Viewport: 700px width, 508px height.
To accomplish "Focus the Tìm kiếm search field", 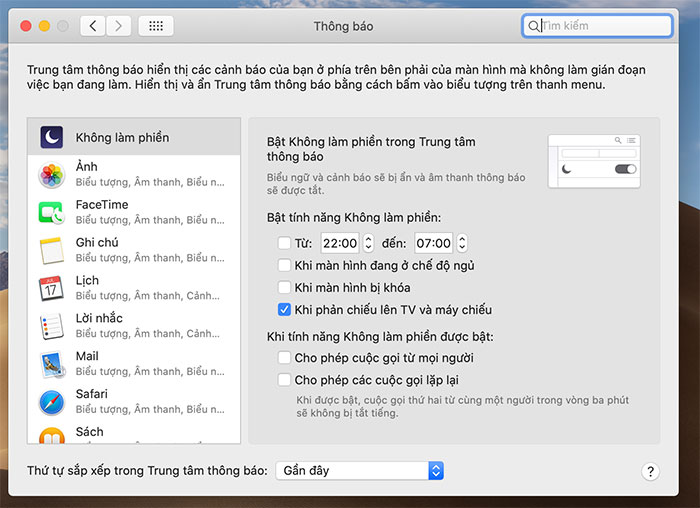I will click(x=597, y=26).
